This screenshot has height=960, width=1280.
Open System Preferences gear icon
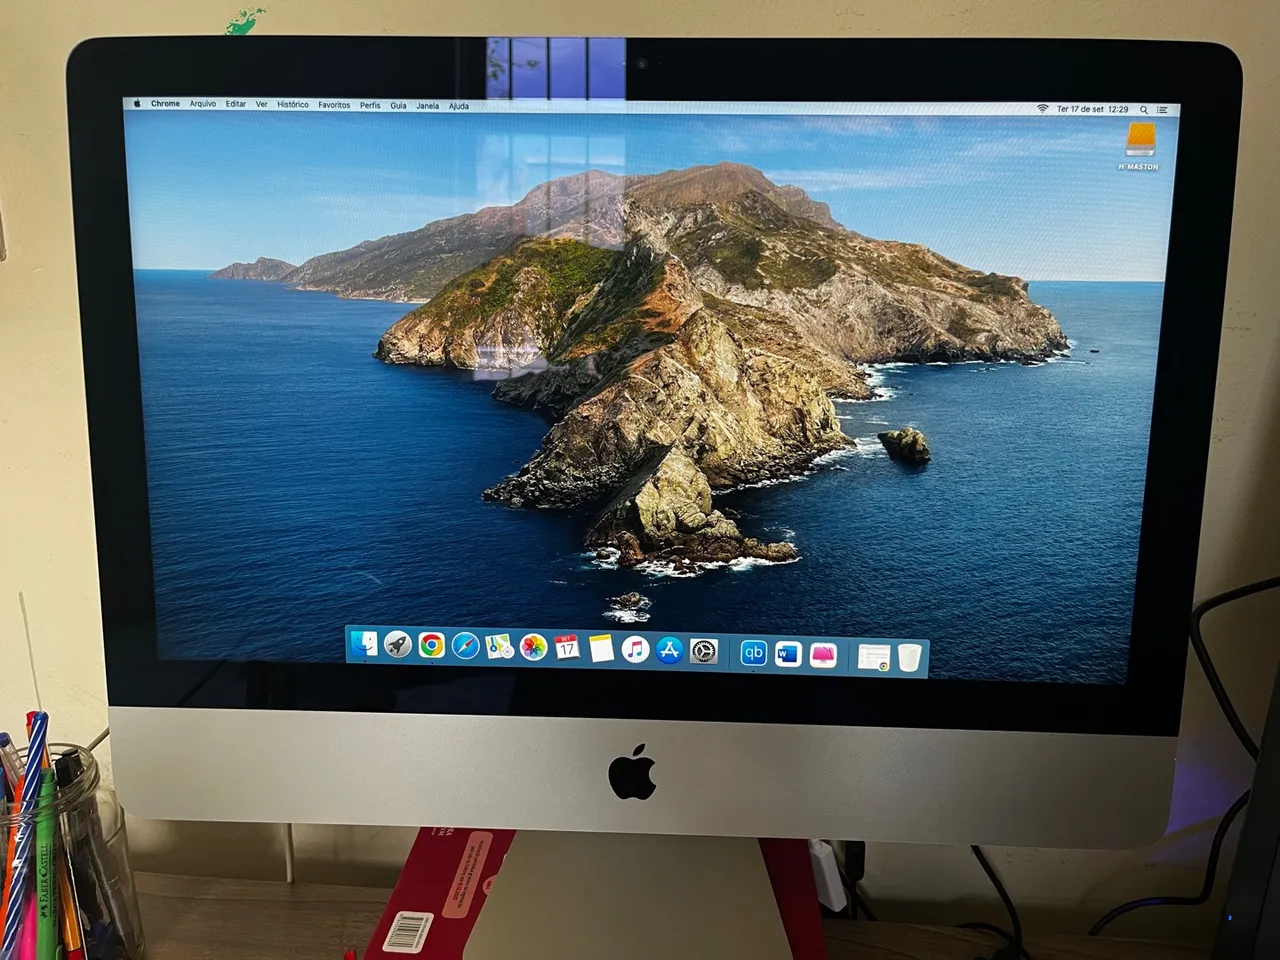(704, 651)
